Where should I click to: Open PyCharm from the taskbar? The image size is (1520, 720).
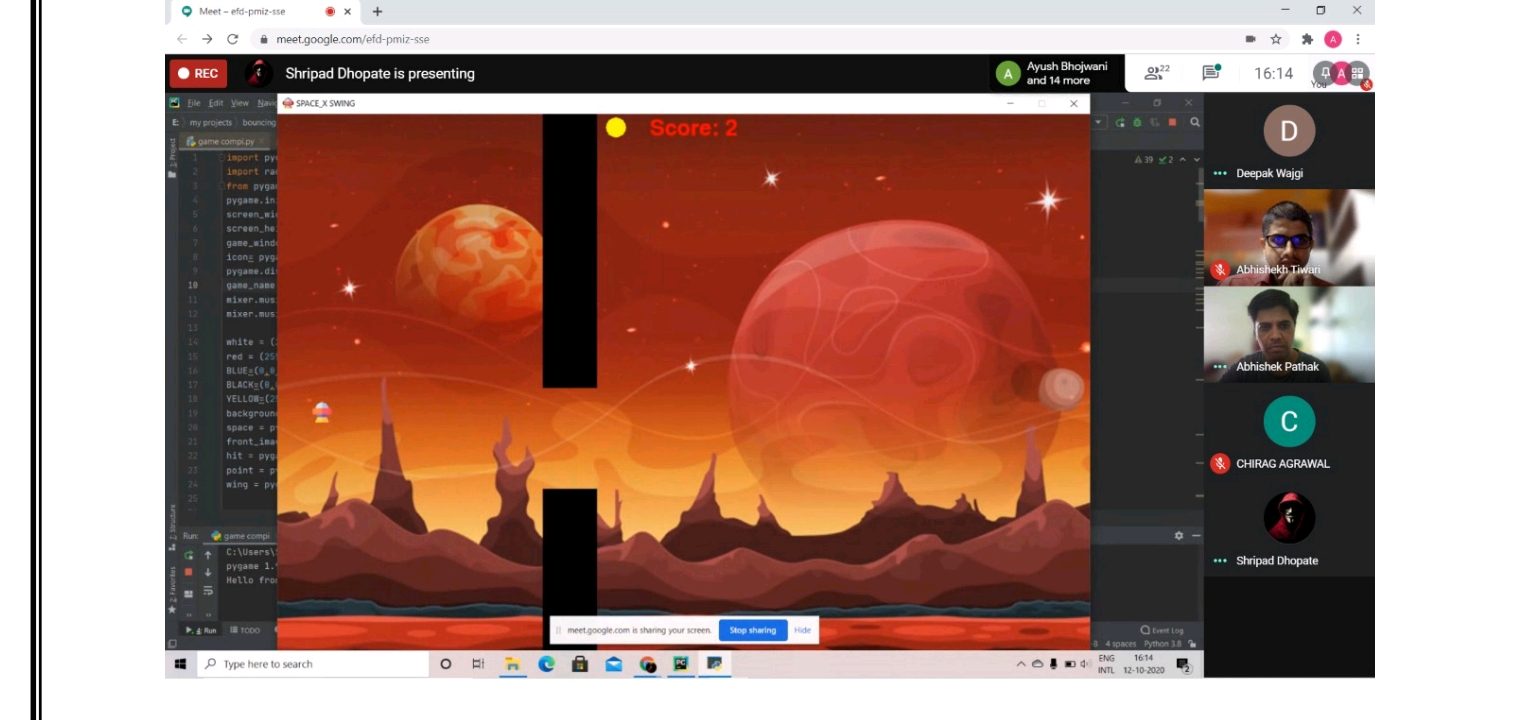pyautogui.click(x=681, y=664)
